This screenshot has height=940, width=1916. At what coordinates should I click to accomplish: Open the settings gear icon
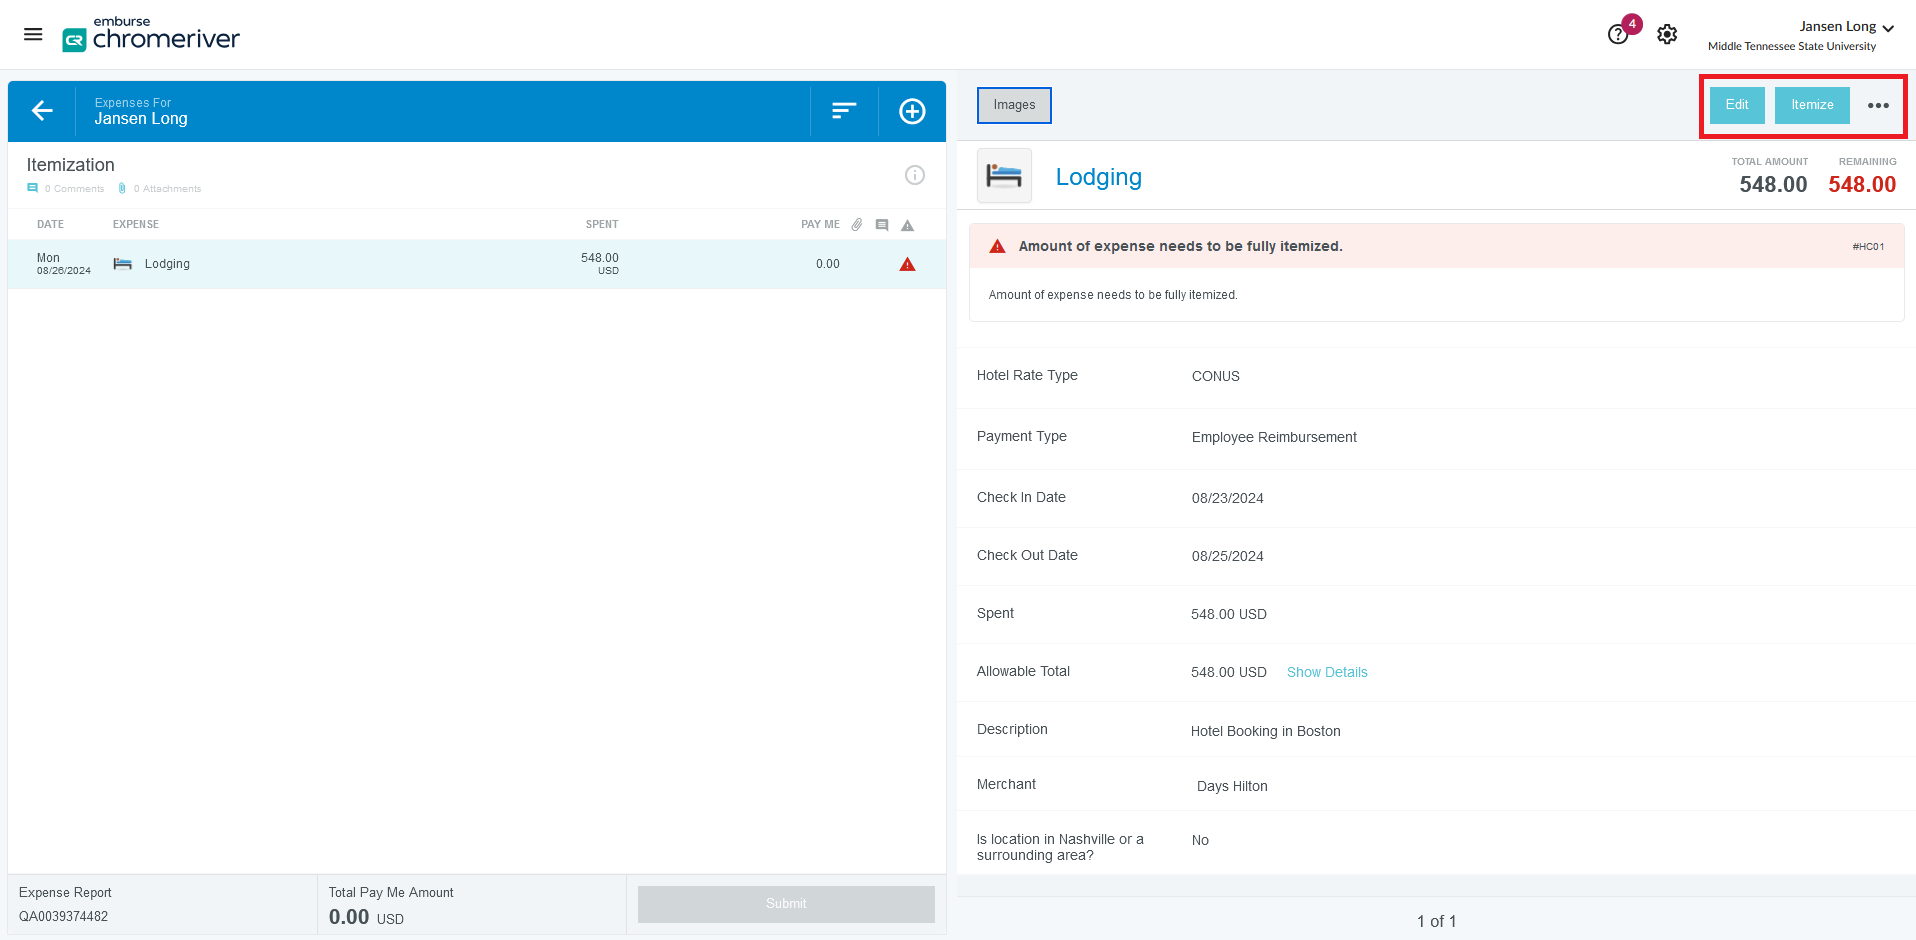click(x=1666, y=35)
